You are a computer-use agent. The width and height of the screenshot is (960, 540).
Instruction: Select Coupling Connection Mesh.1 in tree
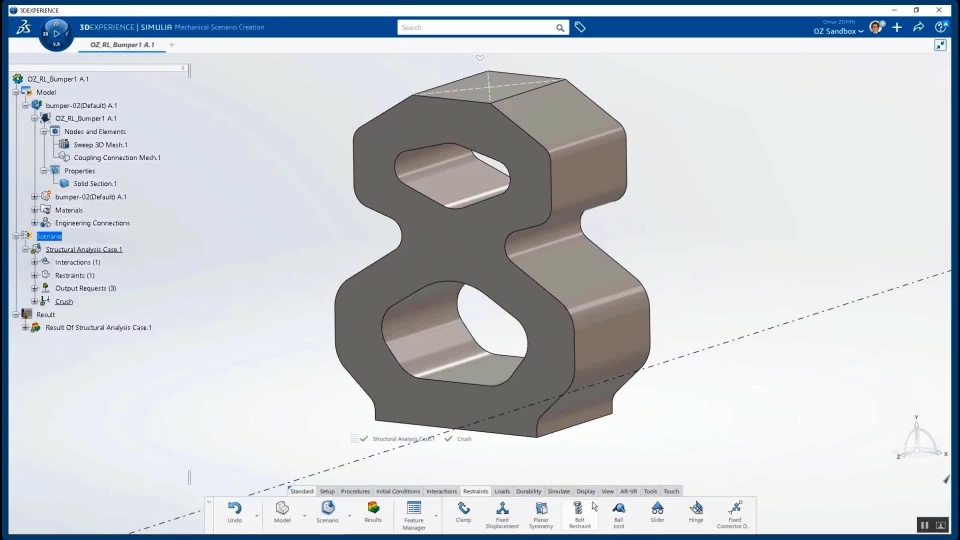117,158
